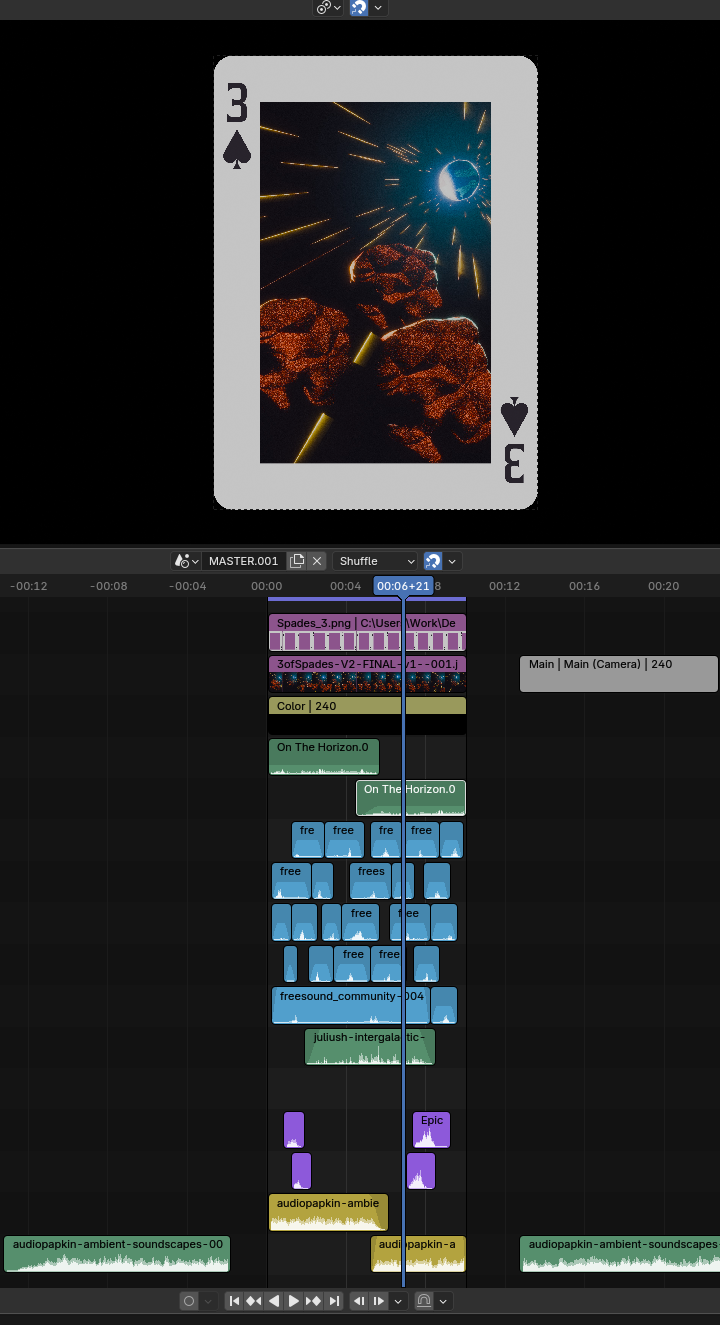Select the Main (Camera) scene strip

click(618, 673)
